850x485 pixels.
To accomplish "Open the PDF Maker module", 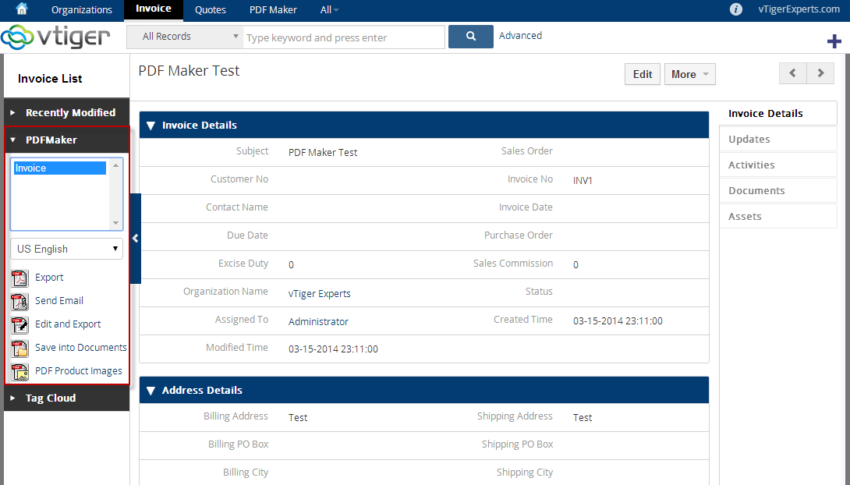I will coord(273,10).
